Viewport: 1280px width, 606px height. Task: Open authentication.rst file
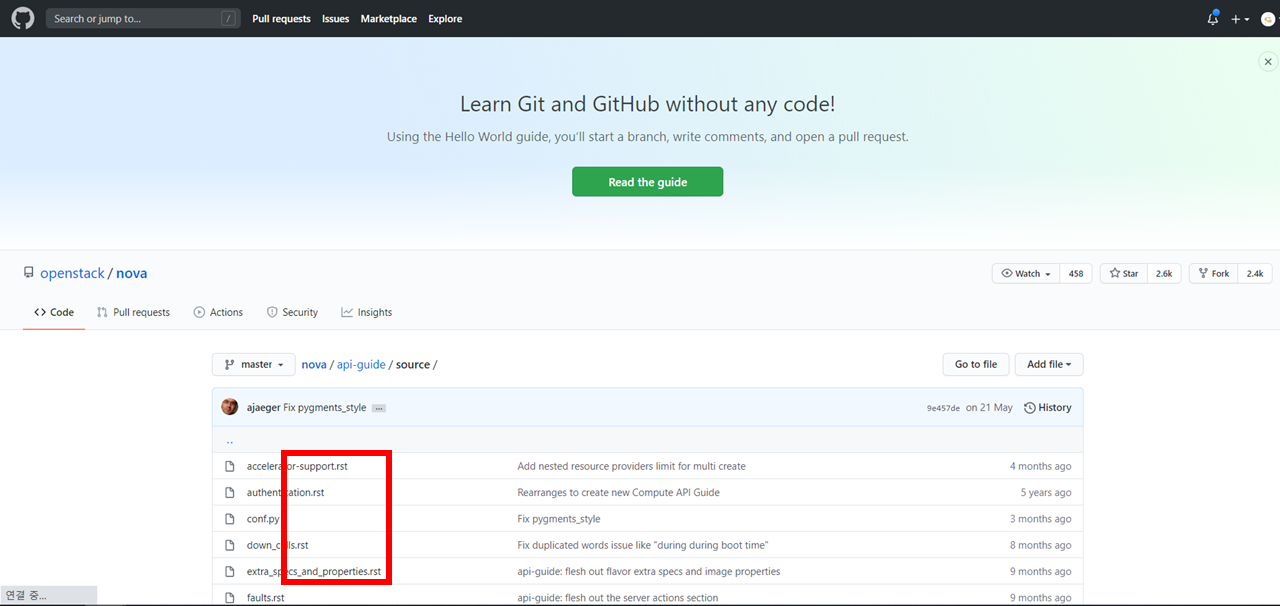(x=285, y=492)
